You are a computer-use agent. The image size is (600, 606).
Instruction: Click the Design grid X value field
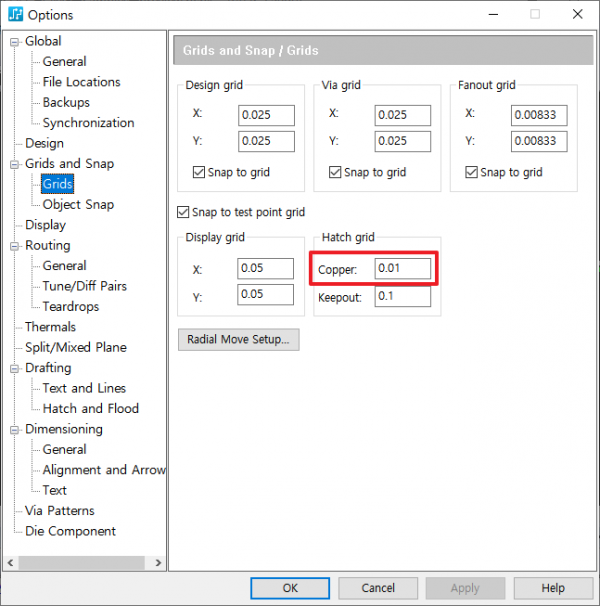pos(266,115)
